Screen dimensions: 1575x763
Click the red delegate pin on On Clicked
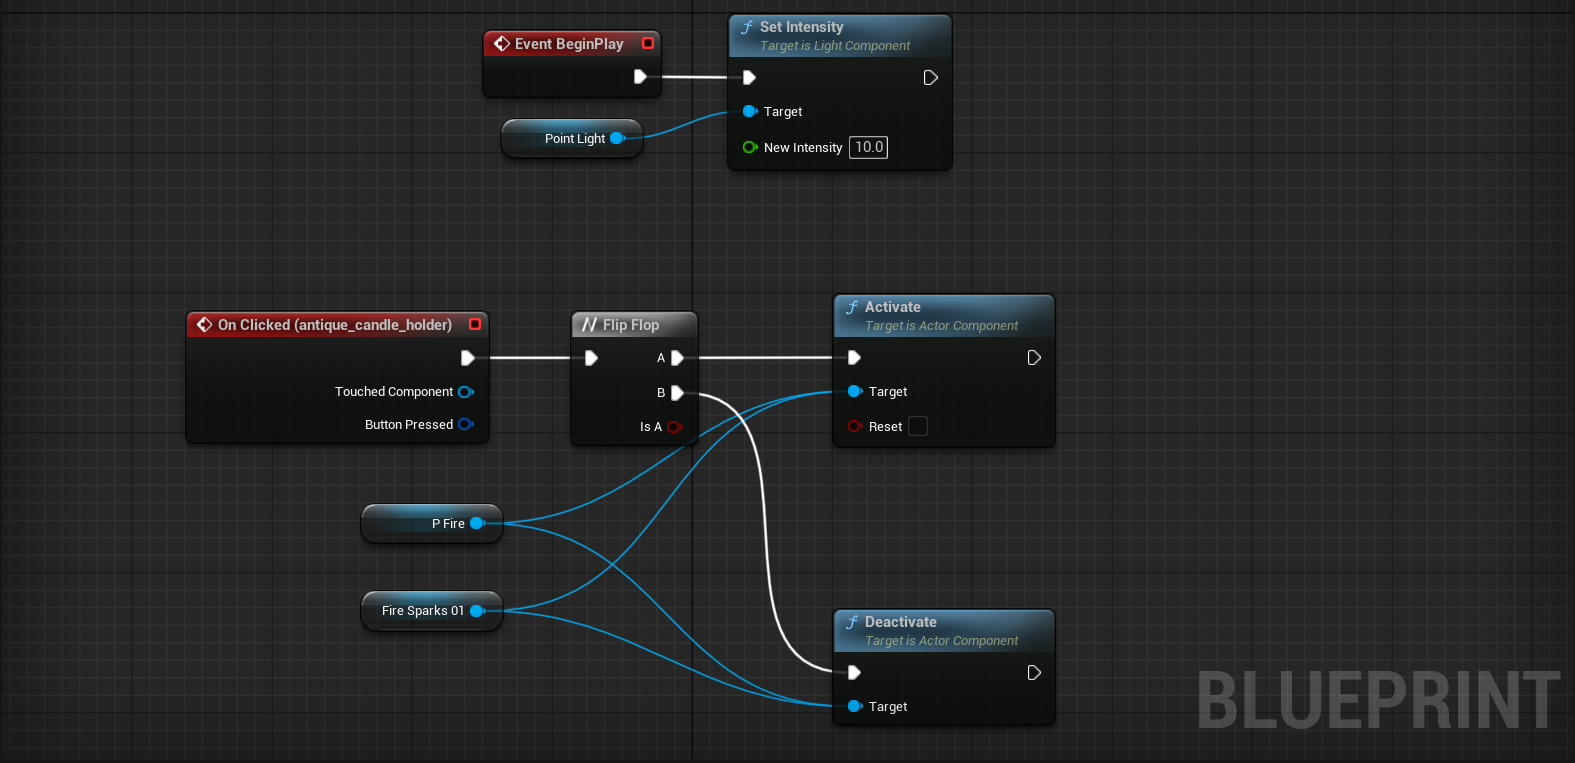coord(475,324)
